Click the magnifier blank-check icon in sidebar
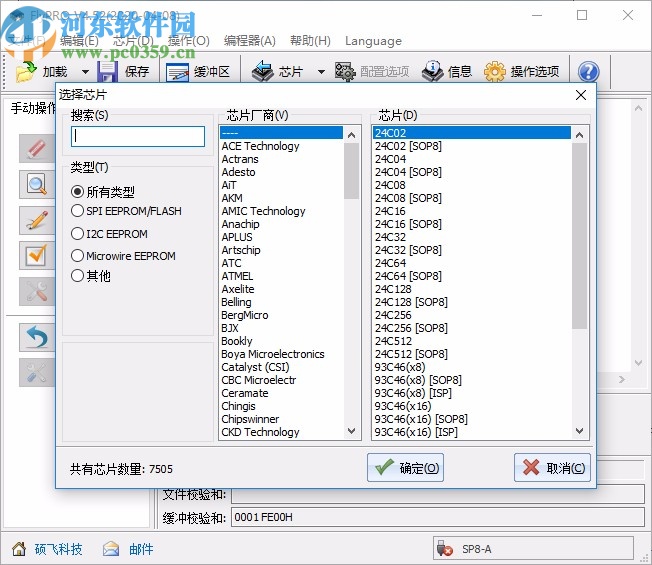Viewport: 652px width, 565px height. (37, 184)
